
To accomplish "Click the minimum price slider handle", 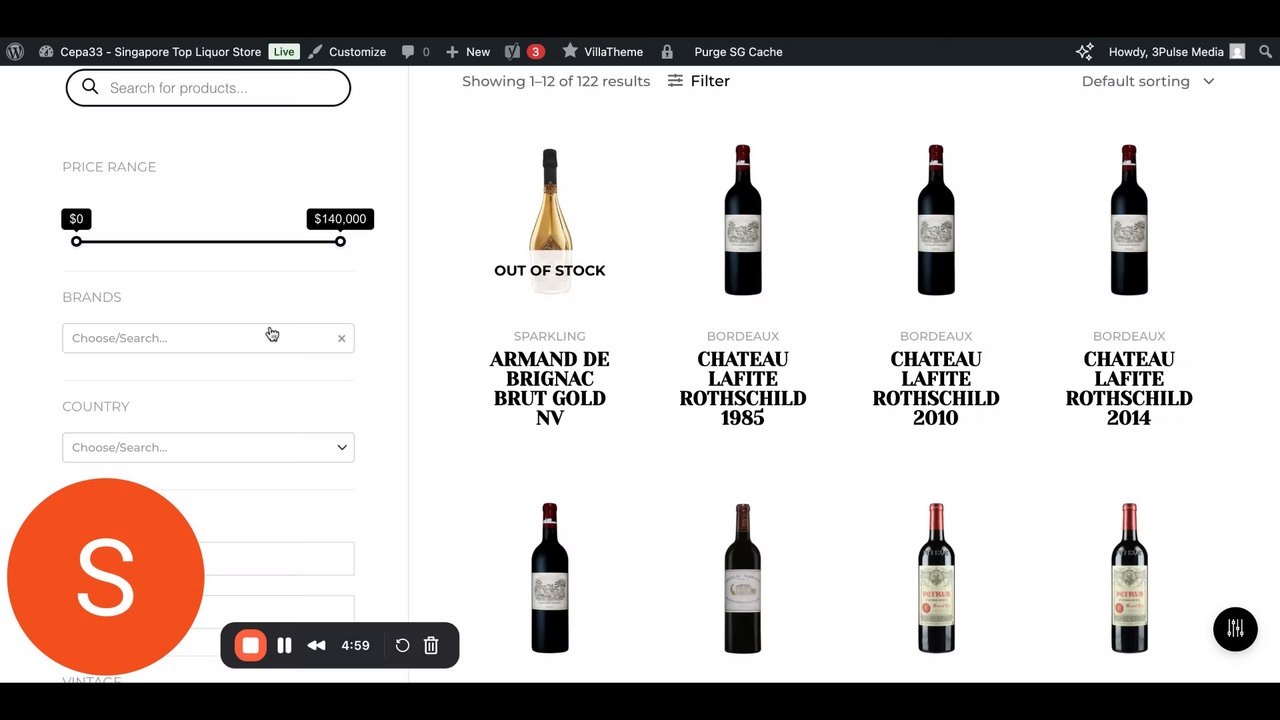I will point(76,241).
